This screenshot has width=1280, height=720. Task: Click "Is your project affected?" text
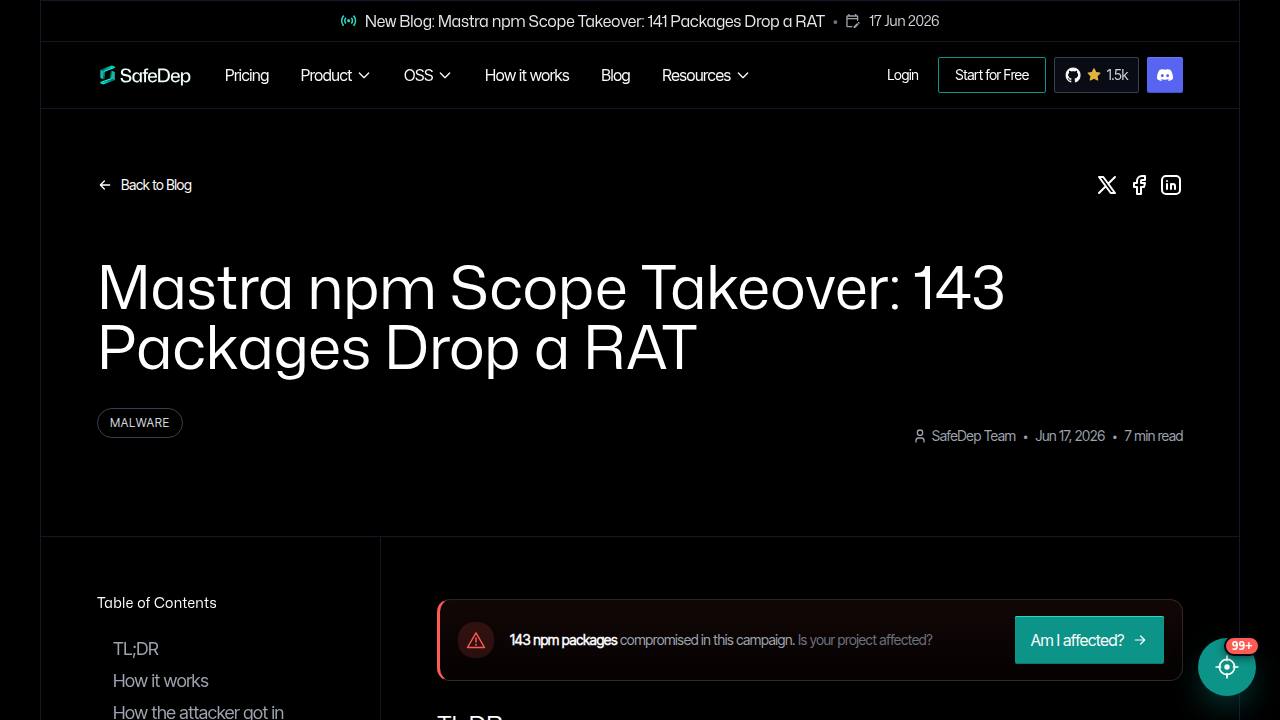pos(865,640)
